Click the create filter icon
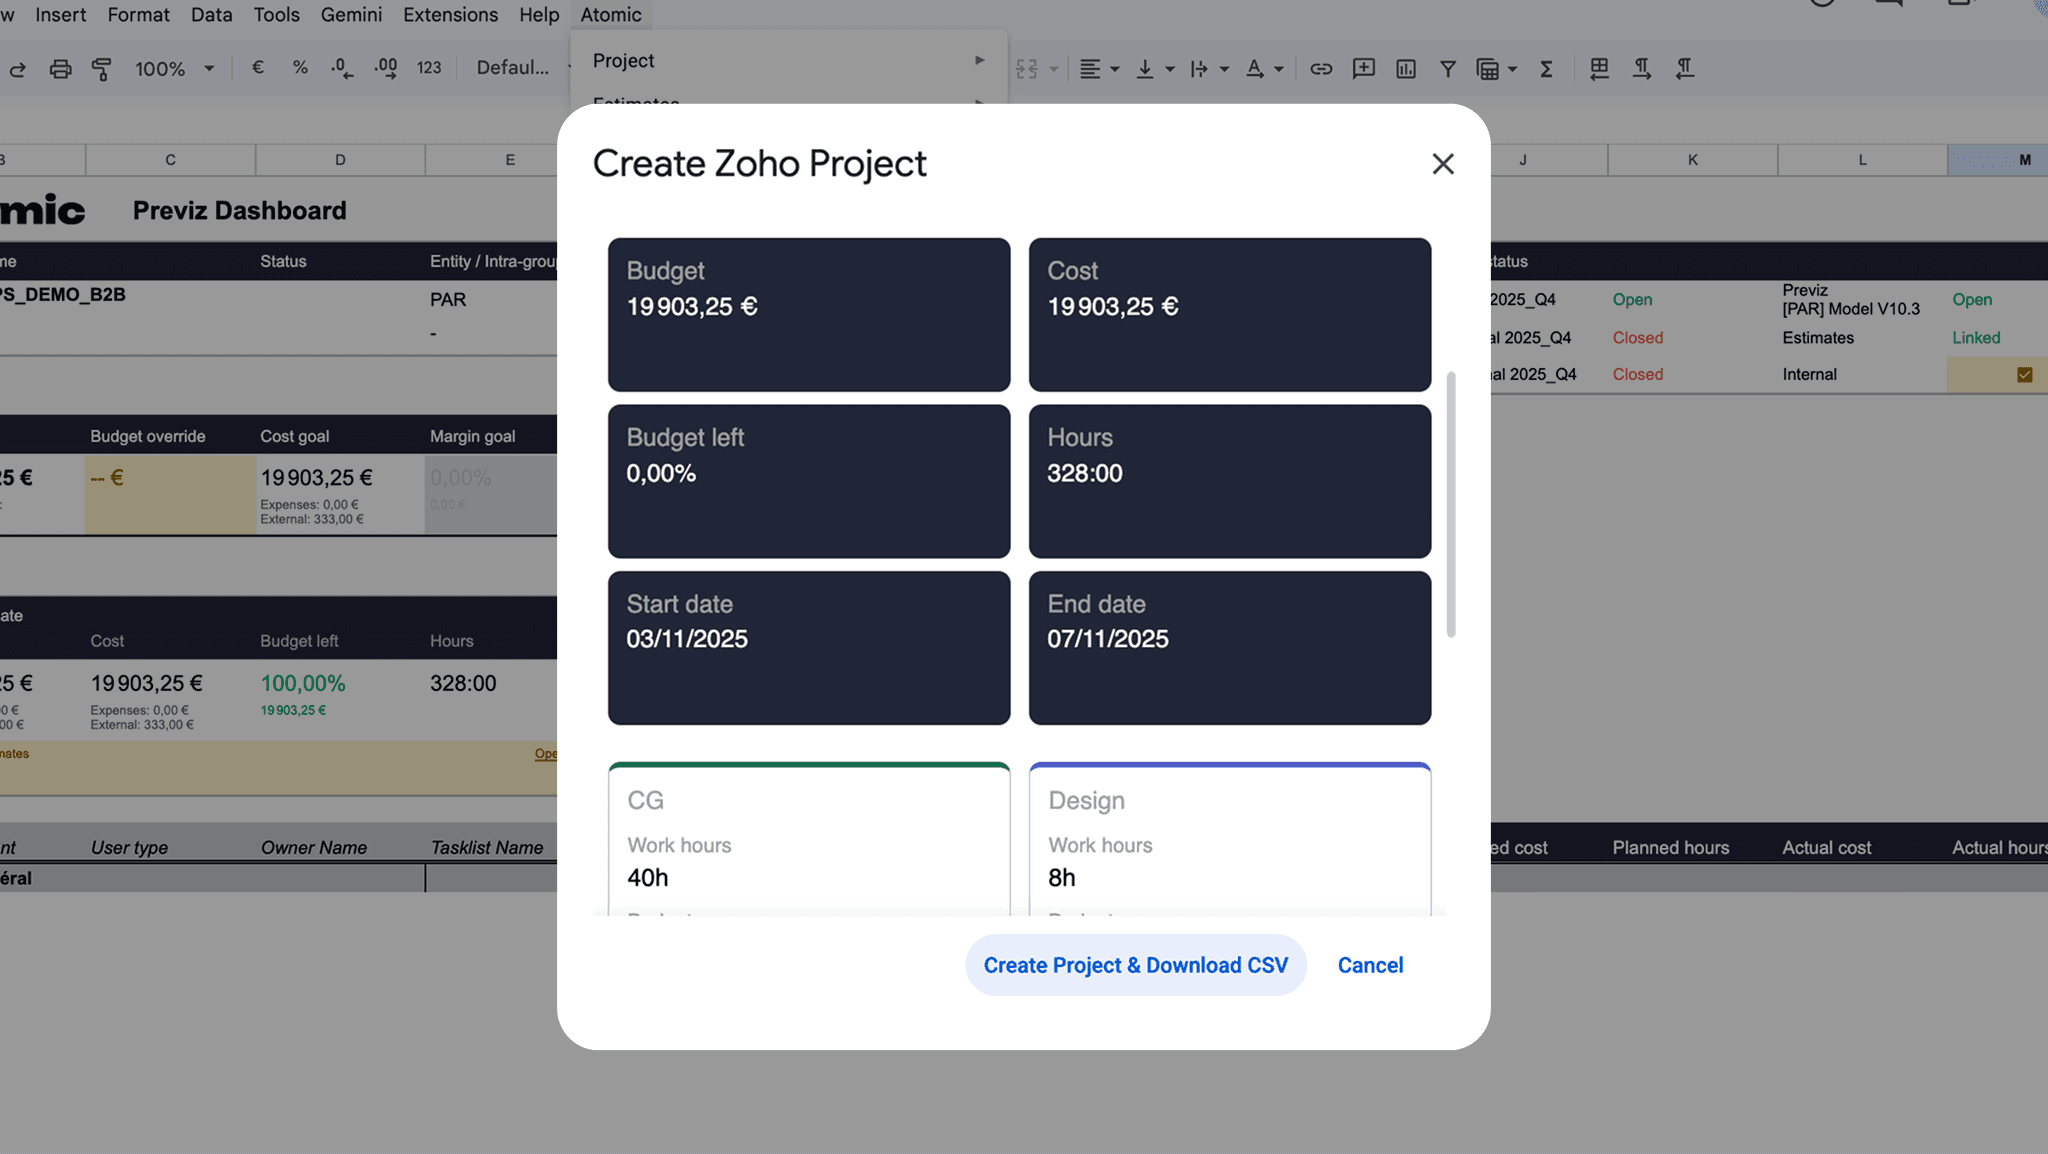Viewport: 2048px width, 1154px height. (x=1447, y=69)
